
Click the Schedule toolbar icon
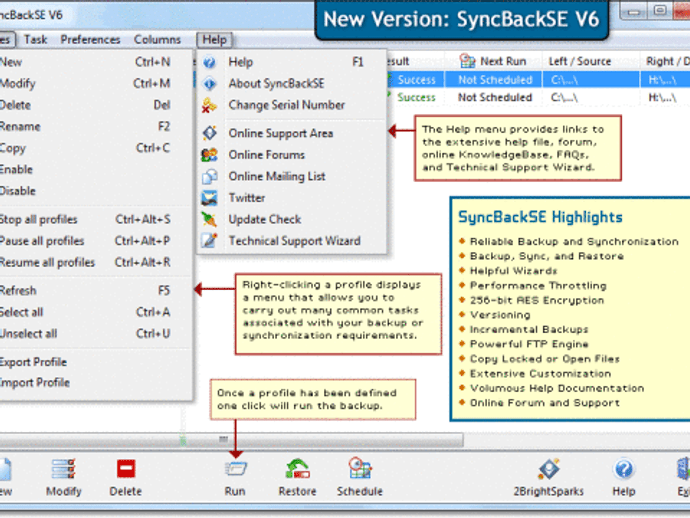click(360, 468)
